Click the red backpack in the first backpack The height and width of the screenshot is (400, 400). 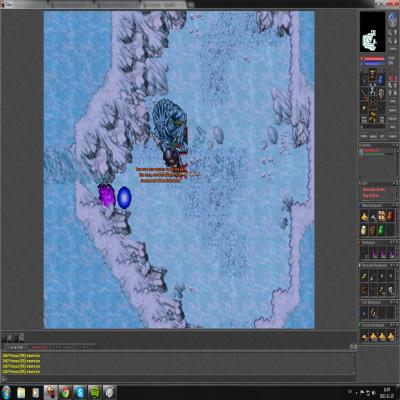pyautogui.click(x=373, y=230)
